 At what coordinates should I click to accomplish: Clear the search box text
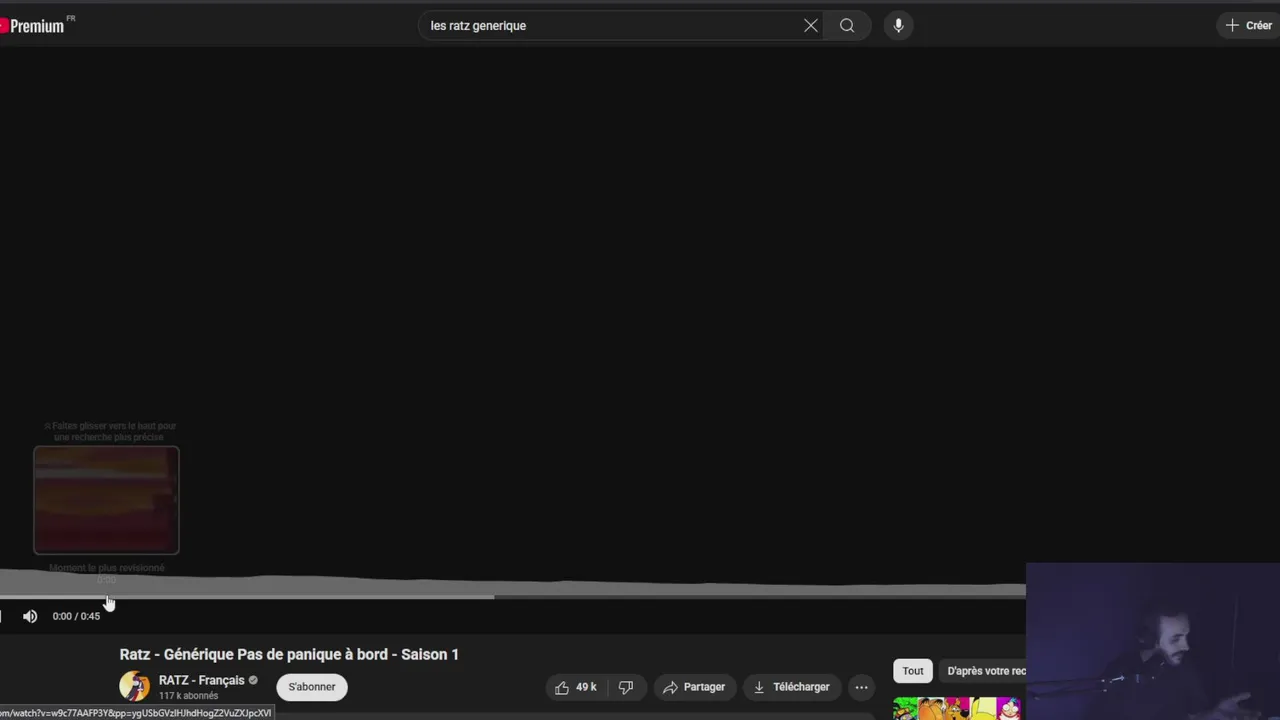pyautogui.click(x=811, y=26)
